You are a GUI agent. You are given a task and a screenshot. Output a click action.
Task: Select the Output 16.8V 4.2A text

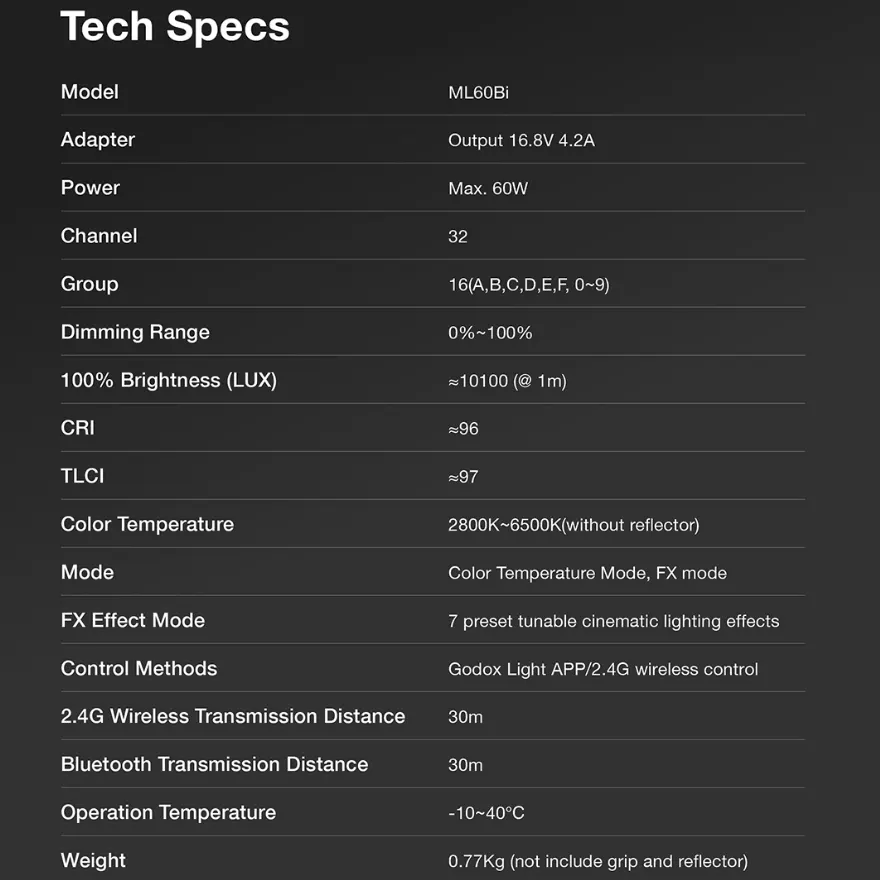coord(521,140)
